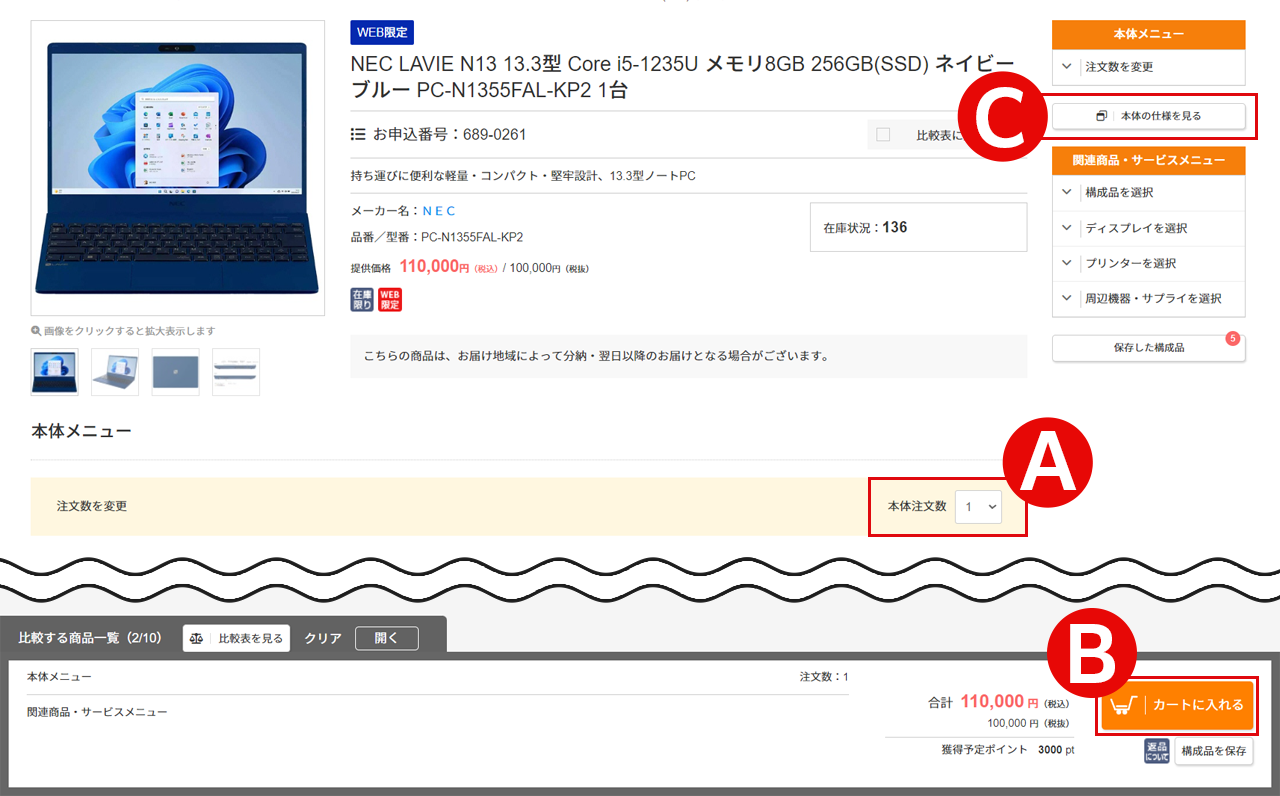The width and height of the screenshot is (1280, 796).
Task: Click the 返品について icon
Action: tap(1157, 751)
